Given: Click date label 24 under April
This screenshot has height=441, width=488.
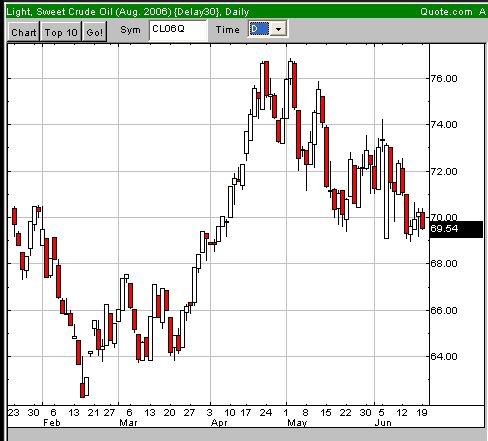Looking at the screenshot, I should pyautogui.click(x=266, y=413).
